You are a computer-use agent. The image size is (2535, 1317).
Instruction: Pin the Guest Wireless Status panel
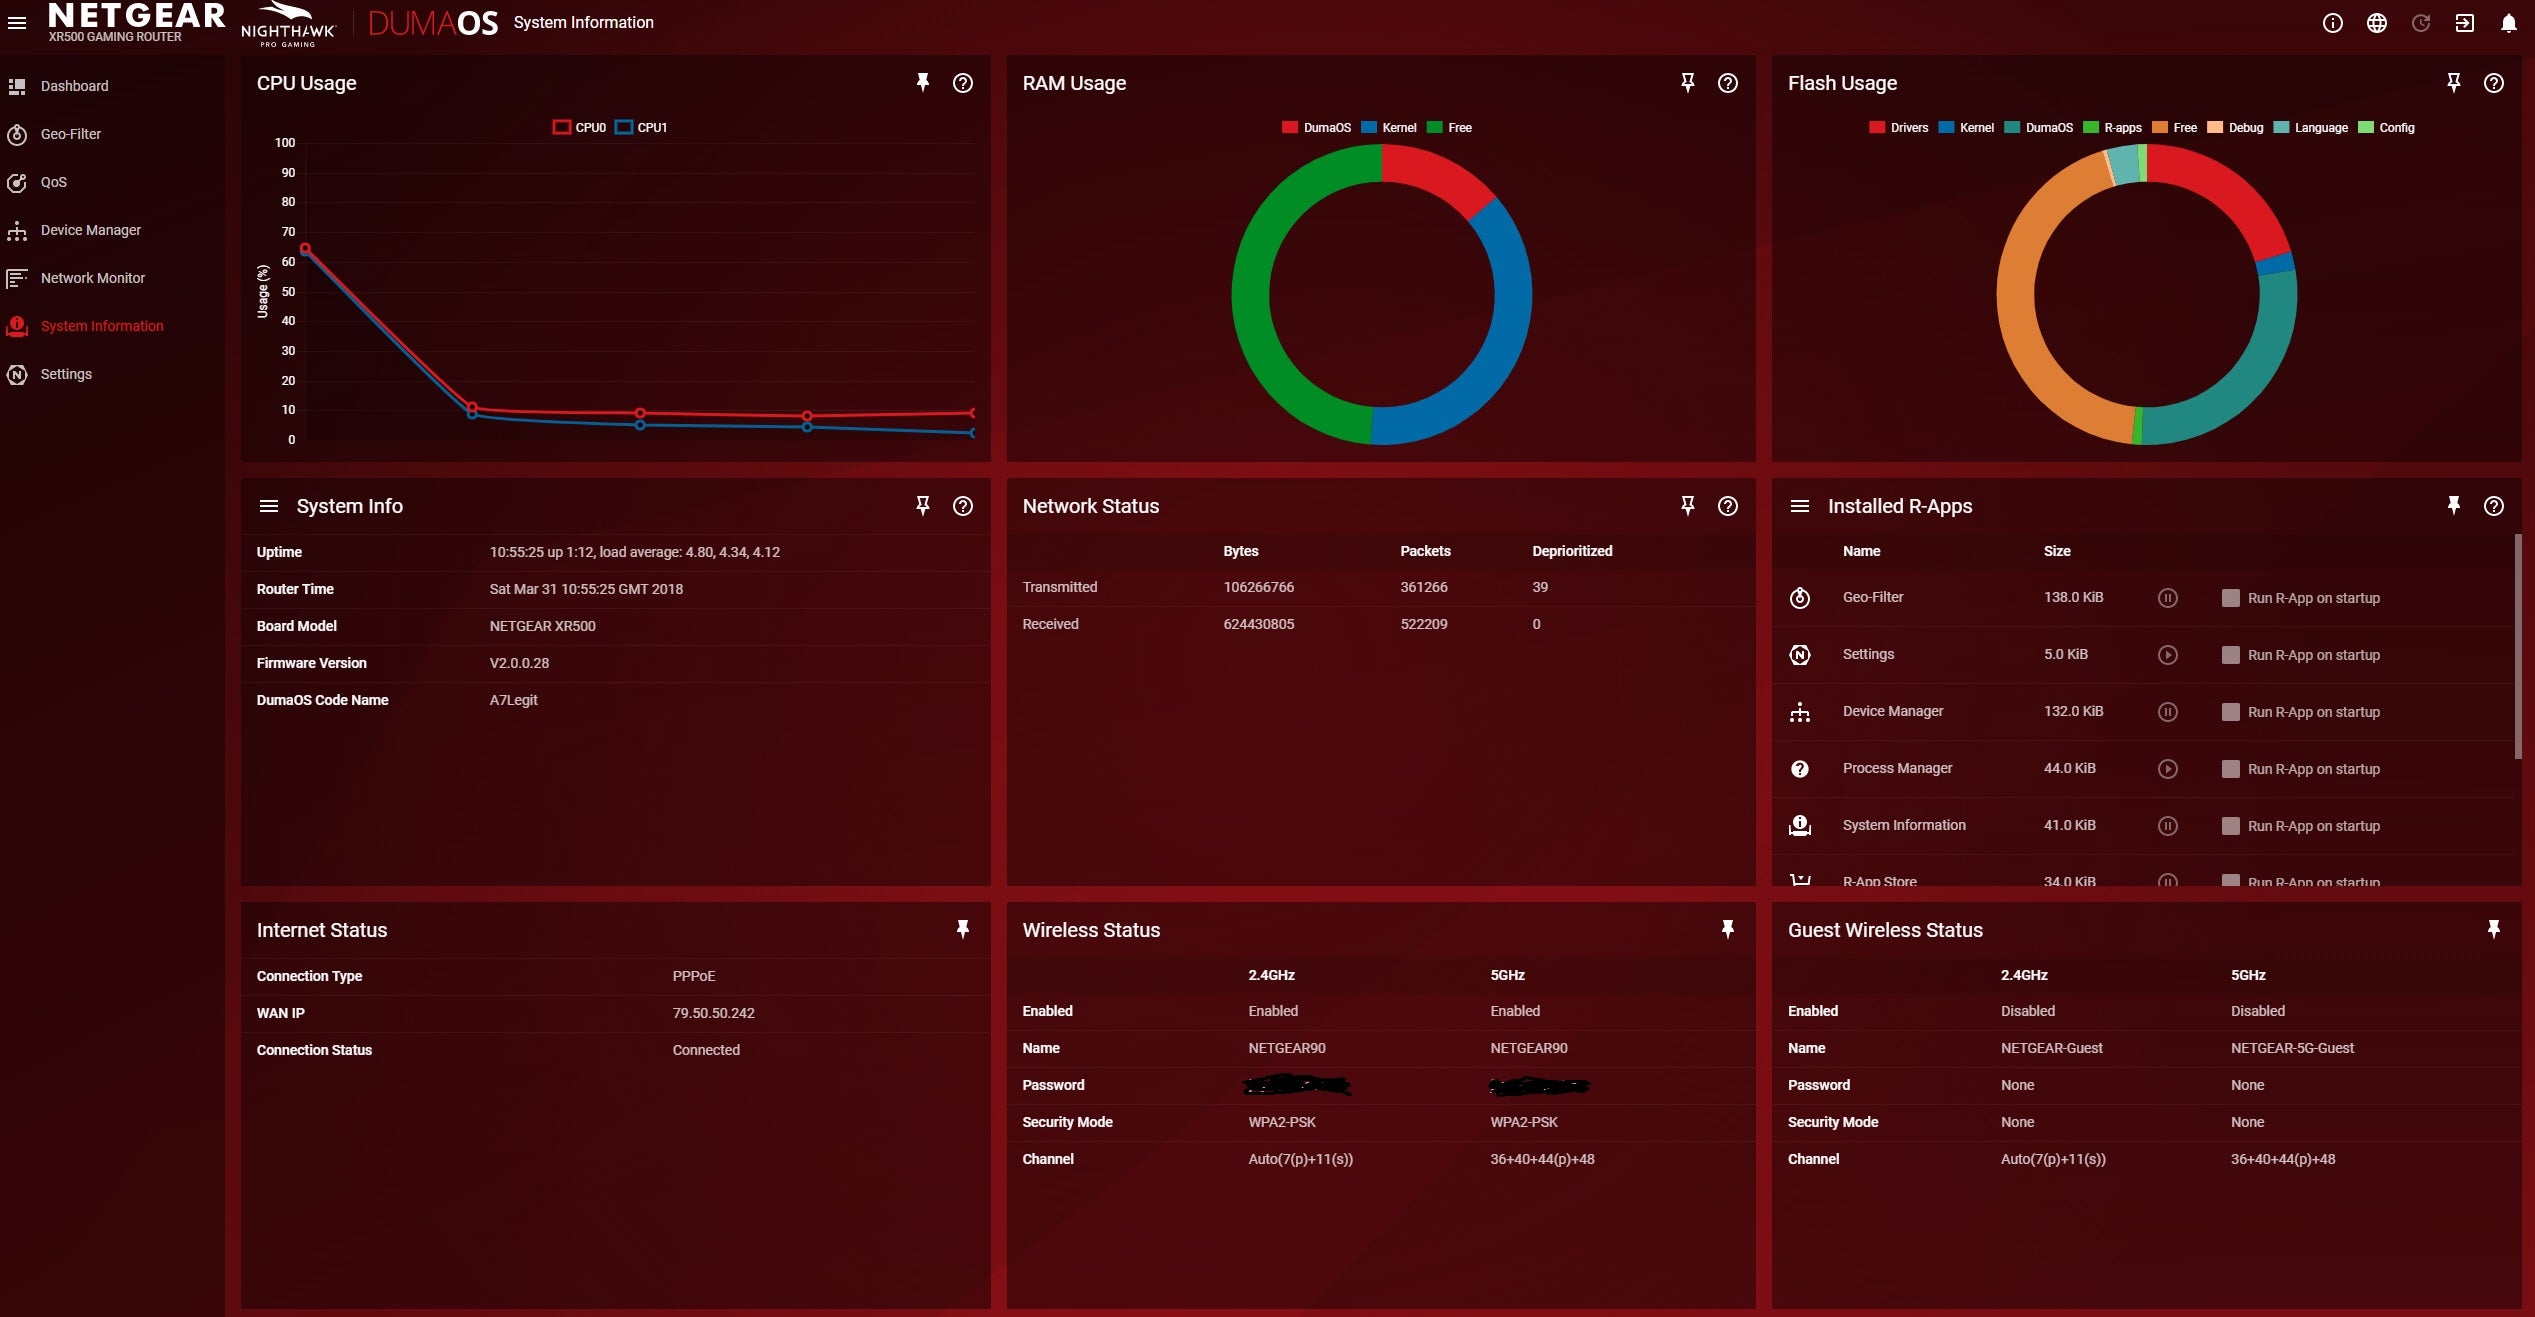point(2493,930)
